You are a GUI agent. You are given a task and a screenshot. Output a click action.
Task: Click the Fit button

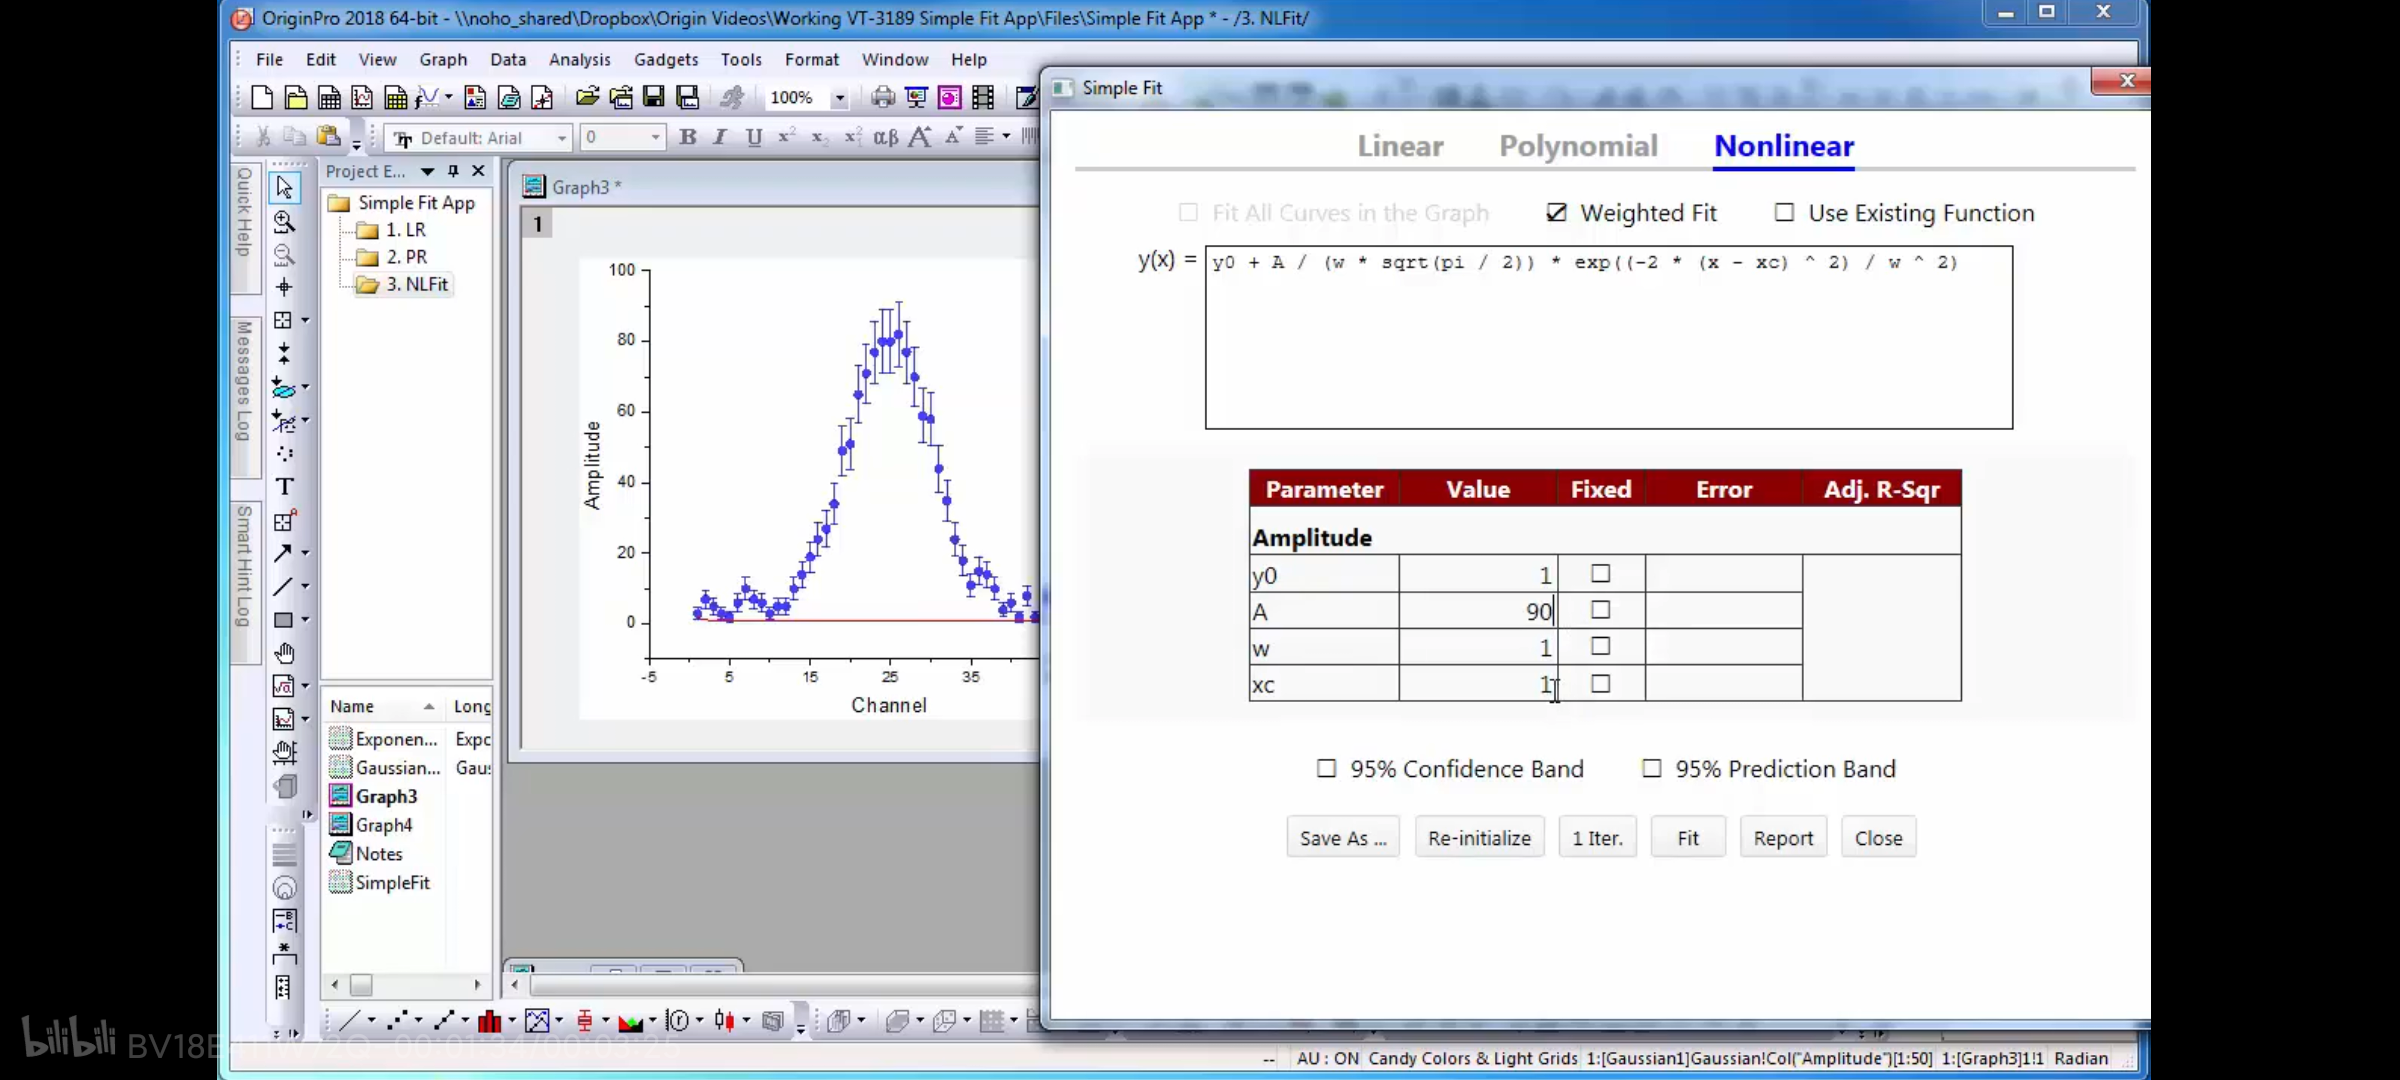(x=1688, y=838)
